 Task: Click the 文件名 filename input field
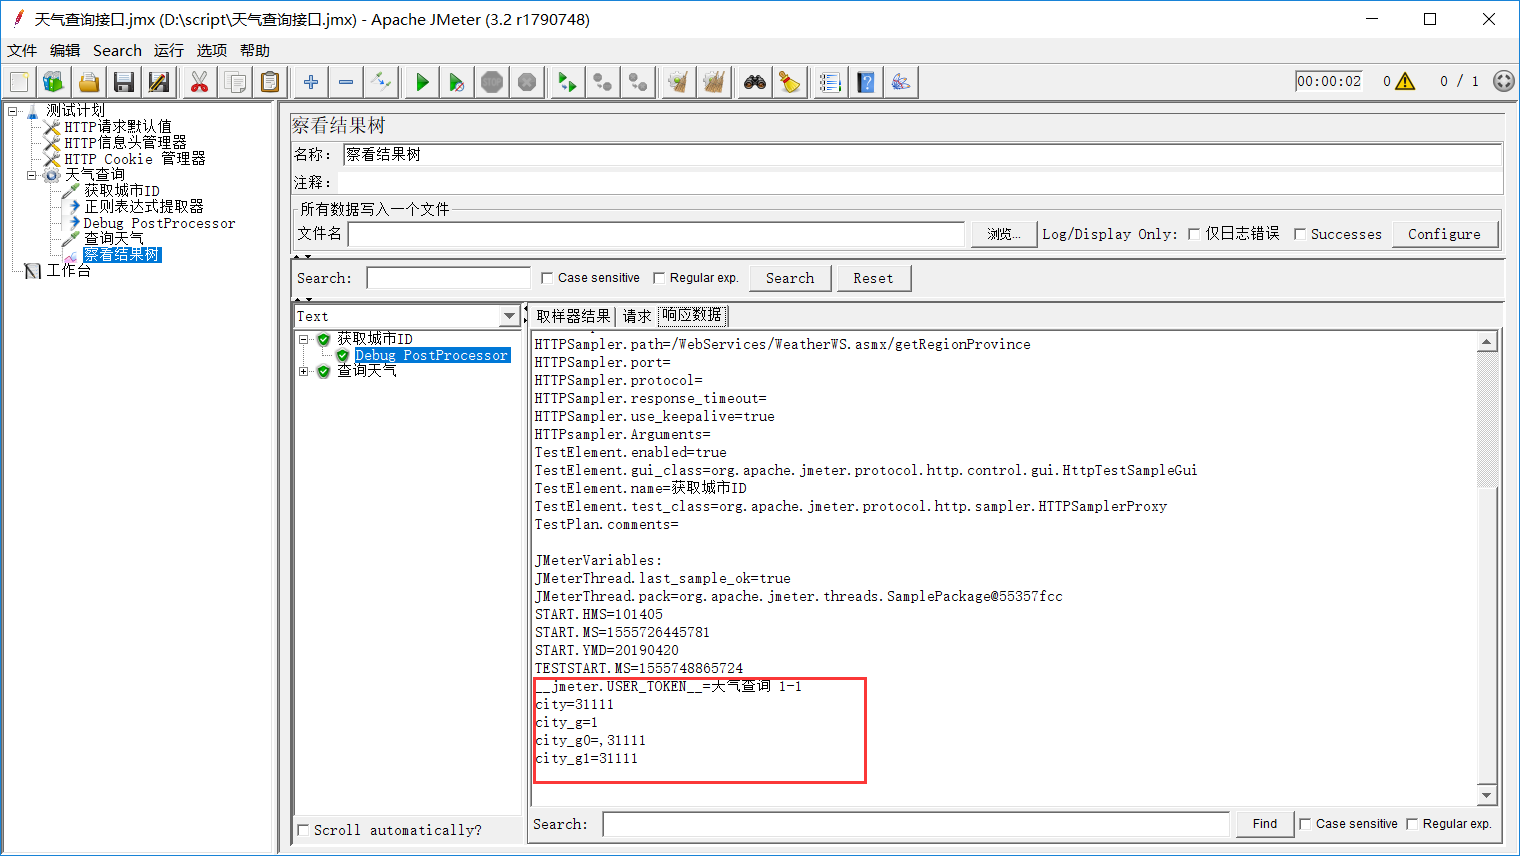[x=656, y=234]
